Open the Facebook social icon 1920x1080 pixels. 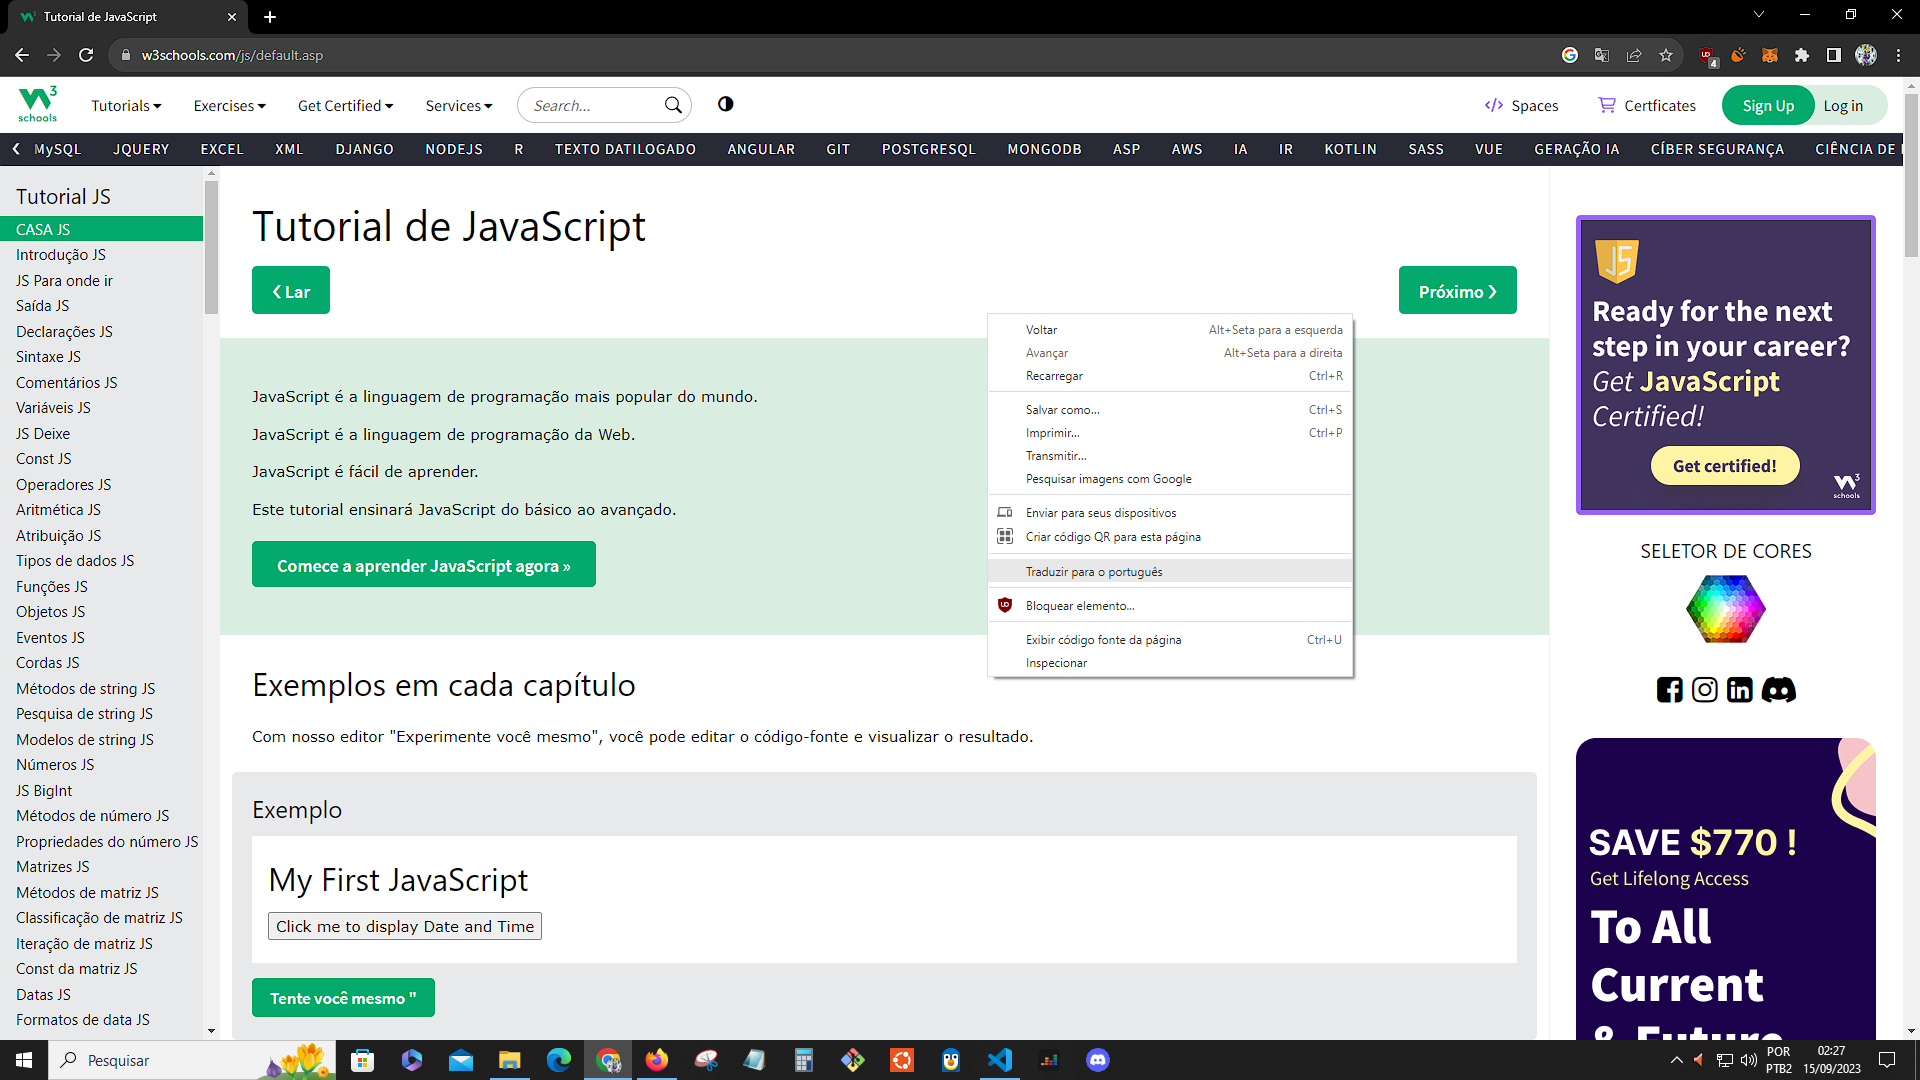(1669, 690)
